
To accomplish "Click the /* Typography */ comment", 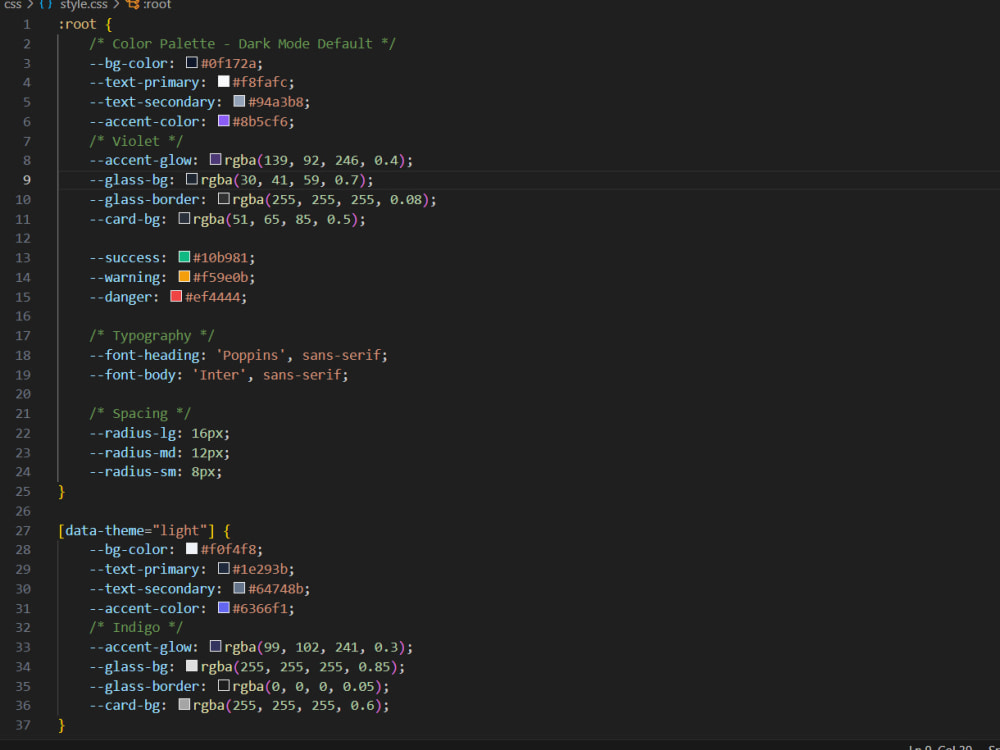I will 152,335.
